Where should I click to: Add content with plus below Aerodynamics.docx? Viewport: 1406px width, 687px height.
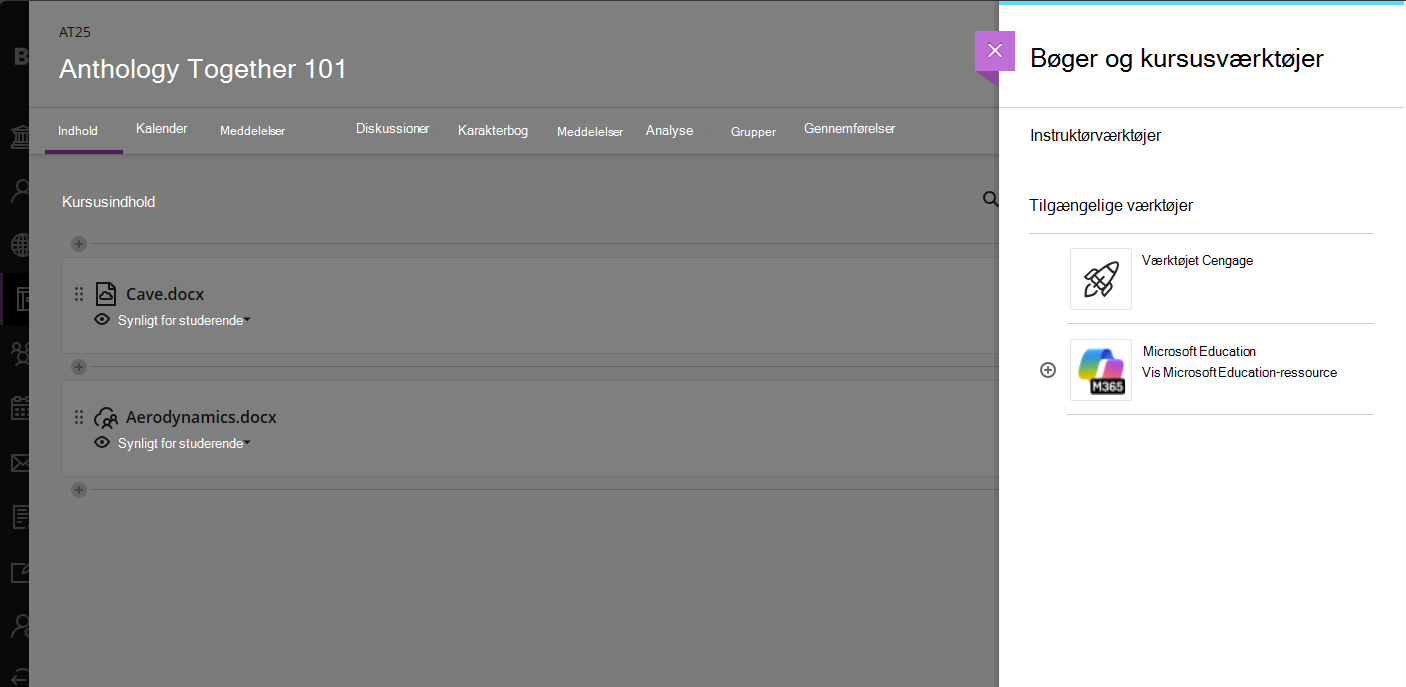pos(79,490)
